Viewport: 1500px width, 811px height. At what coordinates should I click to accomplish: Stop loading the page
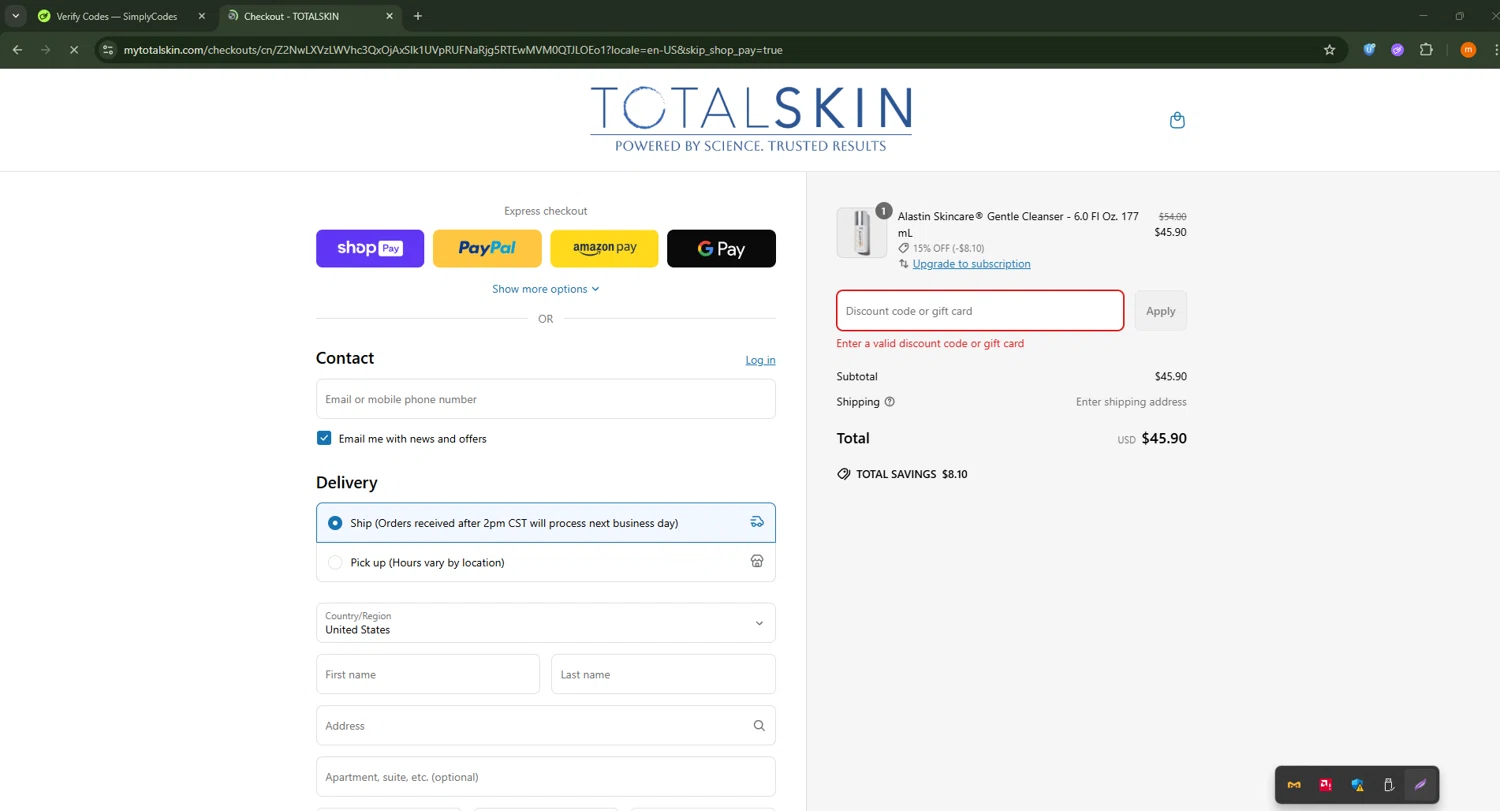[73, 50]
